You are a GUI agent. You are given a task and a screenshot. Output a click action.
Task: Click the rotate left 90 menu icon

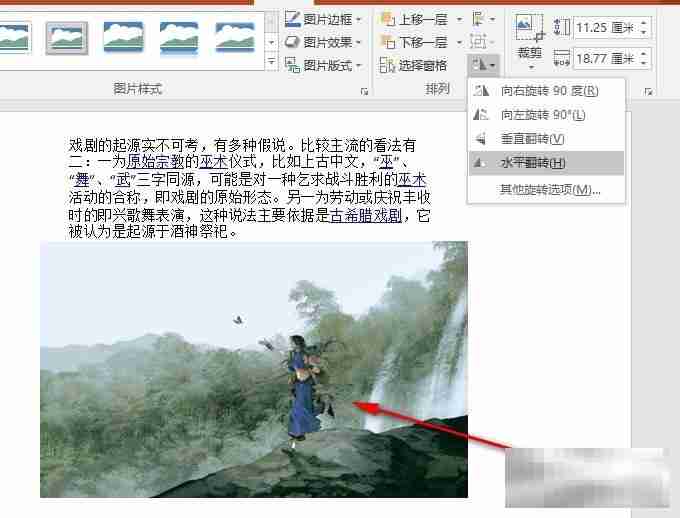pos(481,115)
